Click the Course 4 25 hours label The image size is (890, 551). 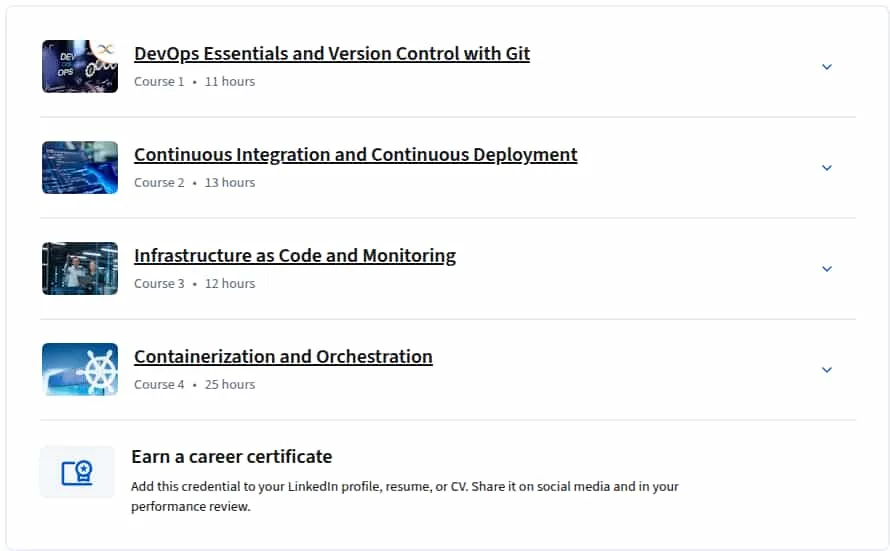pos(195,385)
